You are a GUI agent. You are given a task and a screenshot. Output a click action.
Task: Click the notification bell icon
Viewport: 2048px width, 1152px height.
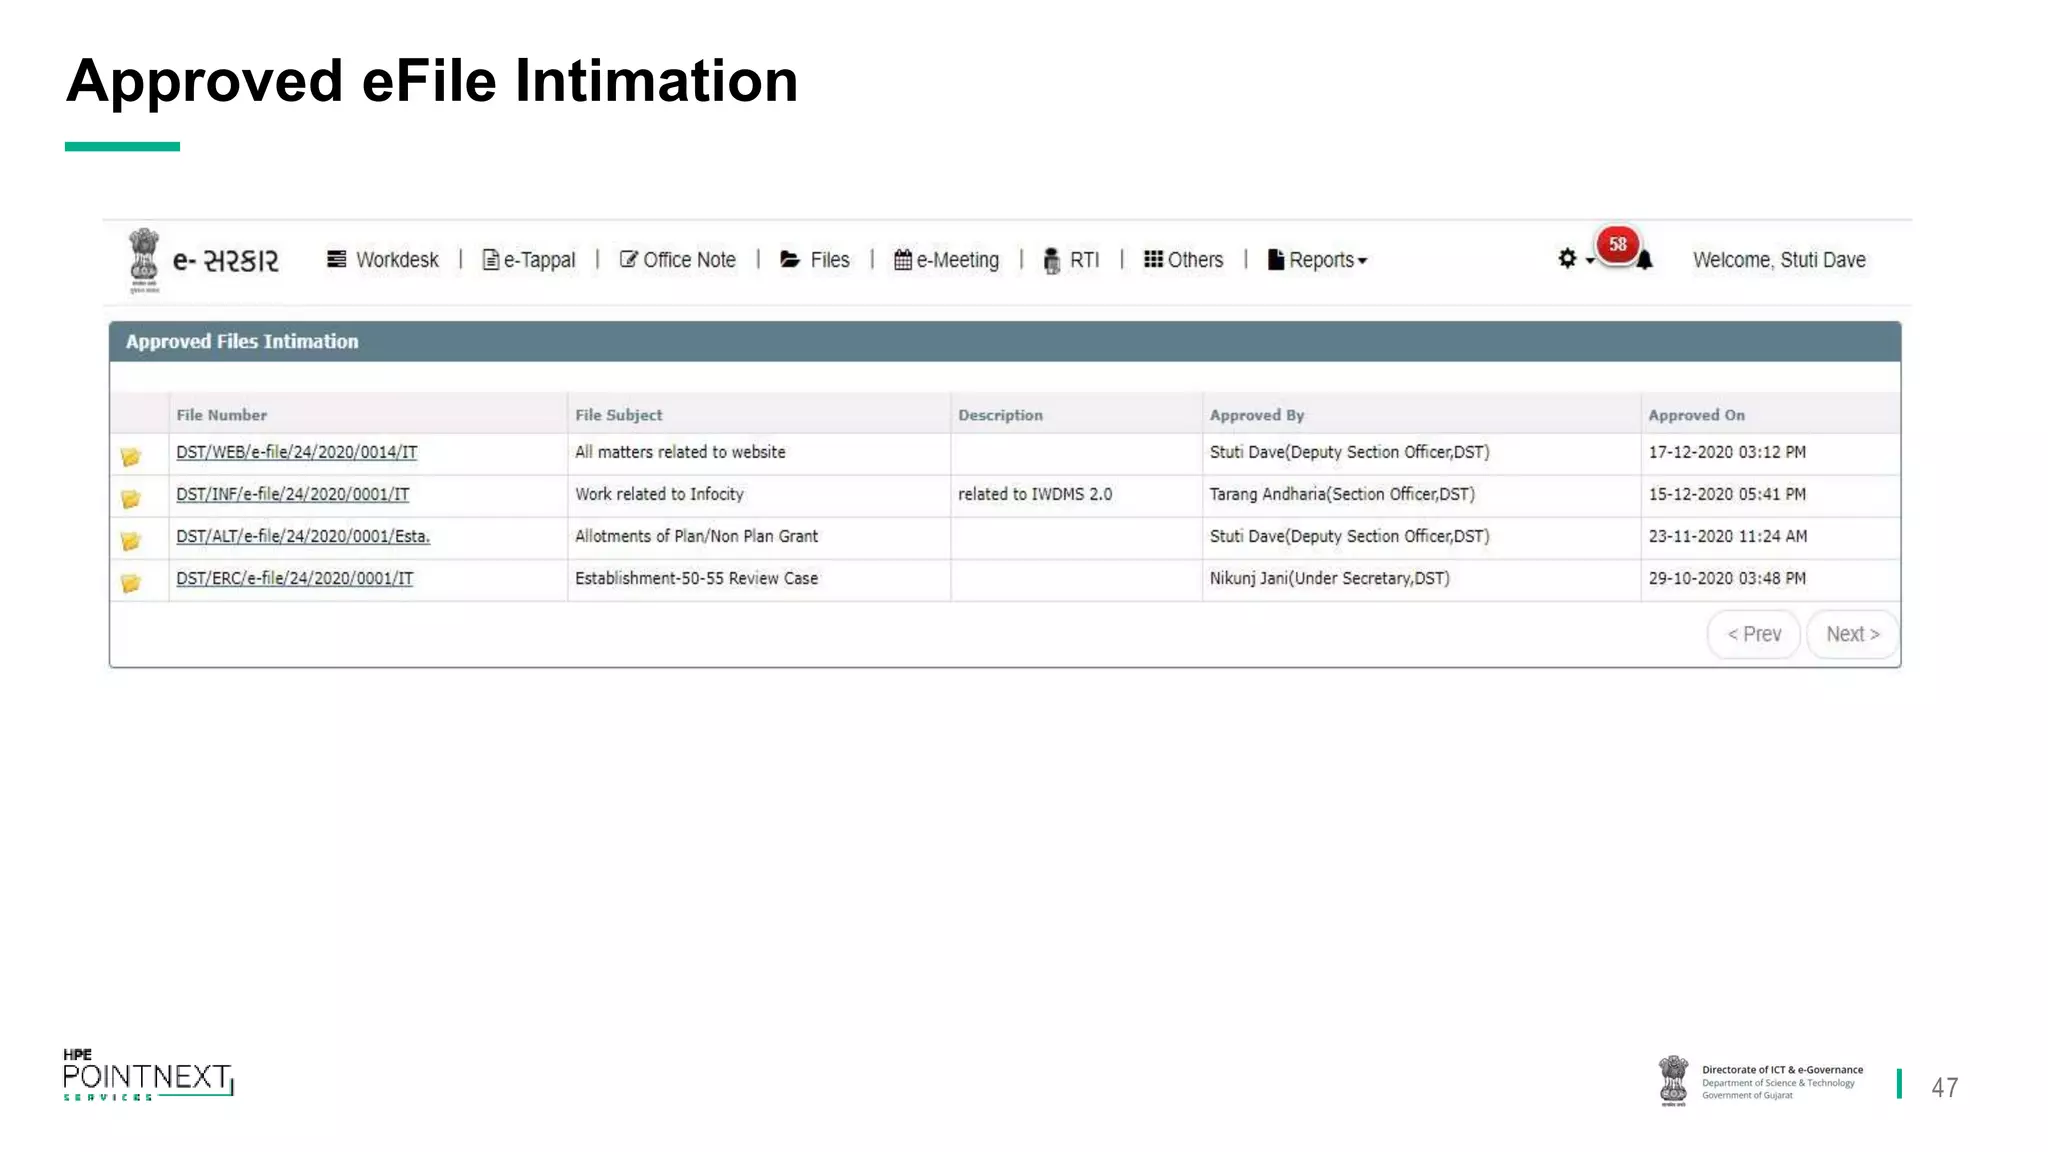coord(1644,262)
